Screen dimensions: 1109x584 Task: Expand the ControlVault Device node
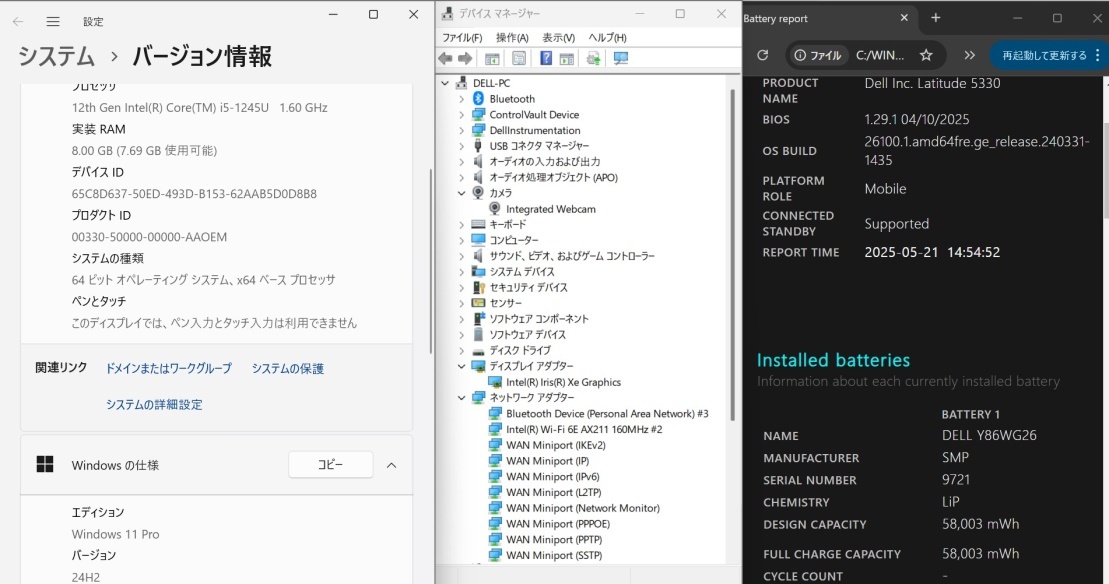coord(462,115)
